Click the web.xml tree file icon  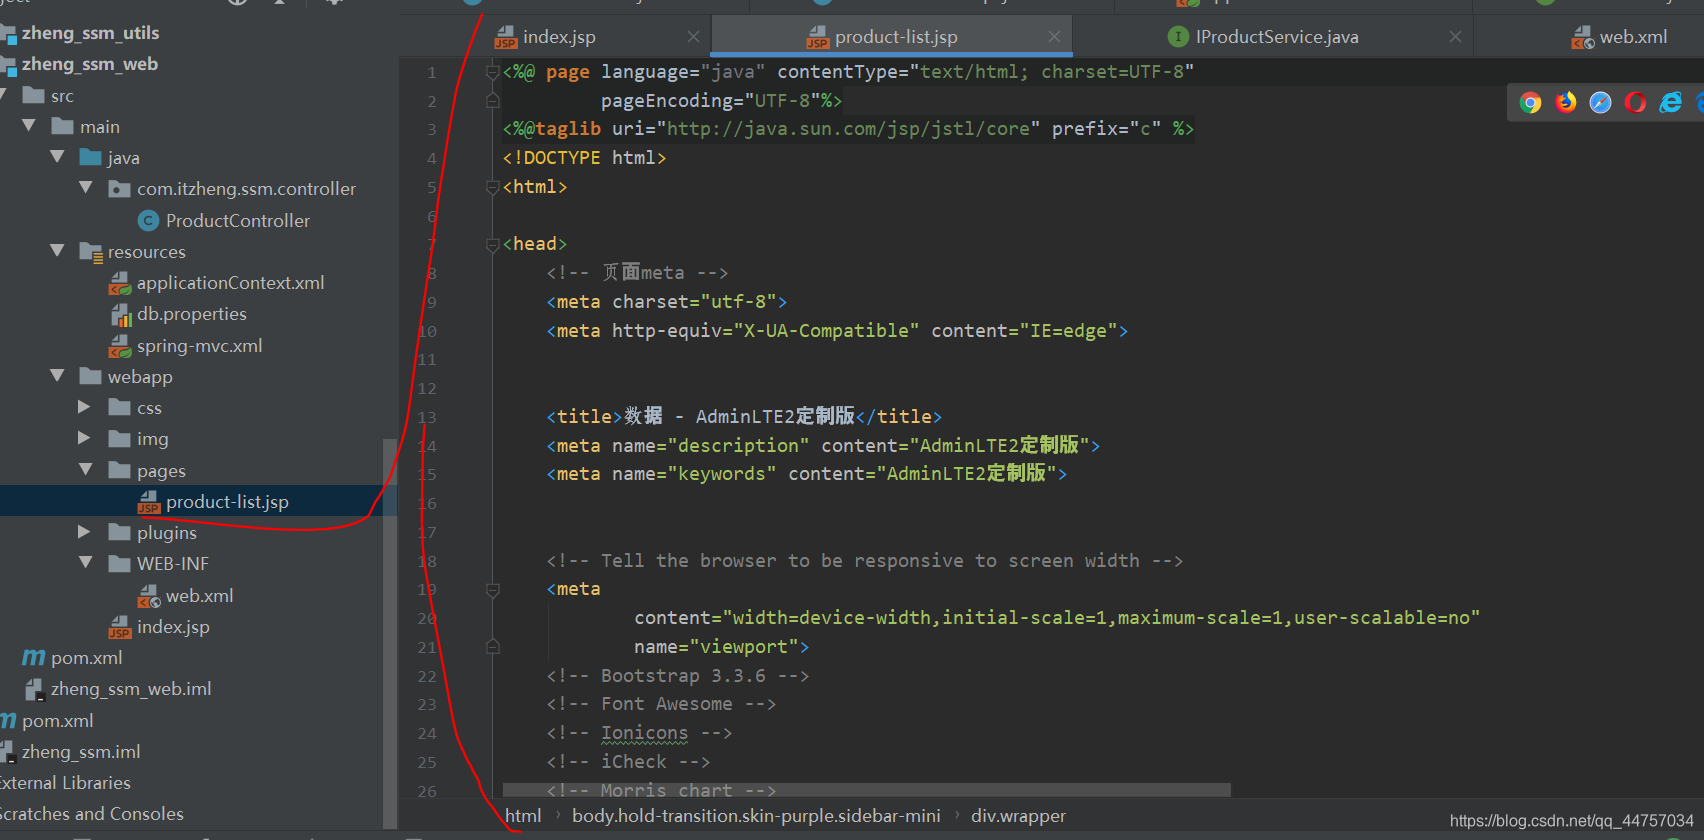149,596
